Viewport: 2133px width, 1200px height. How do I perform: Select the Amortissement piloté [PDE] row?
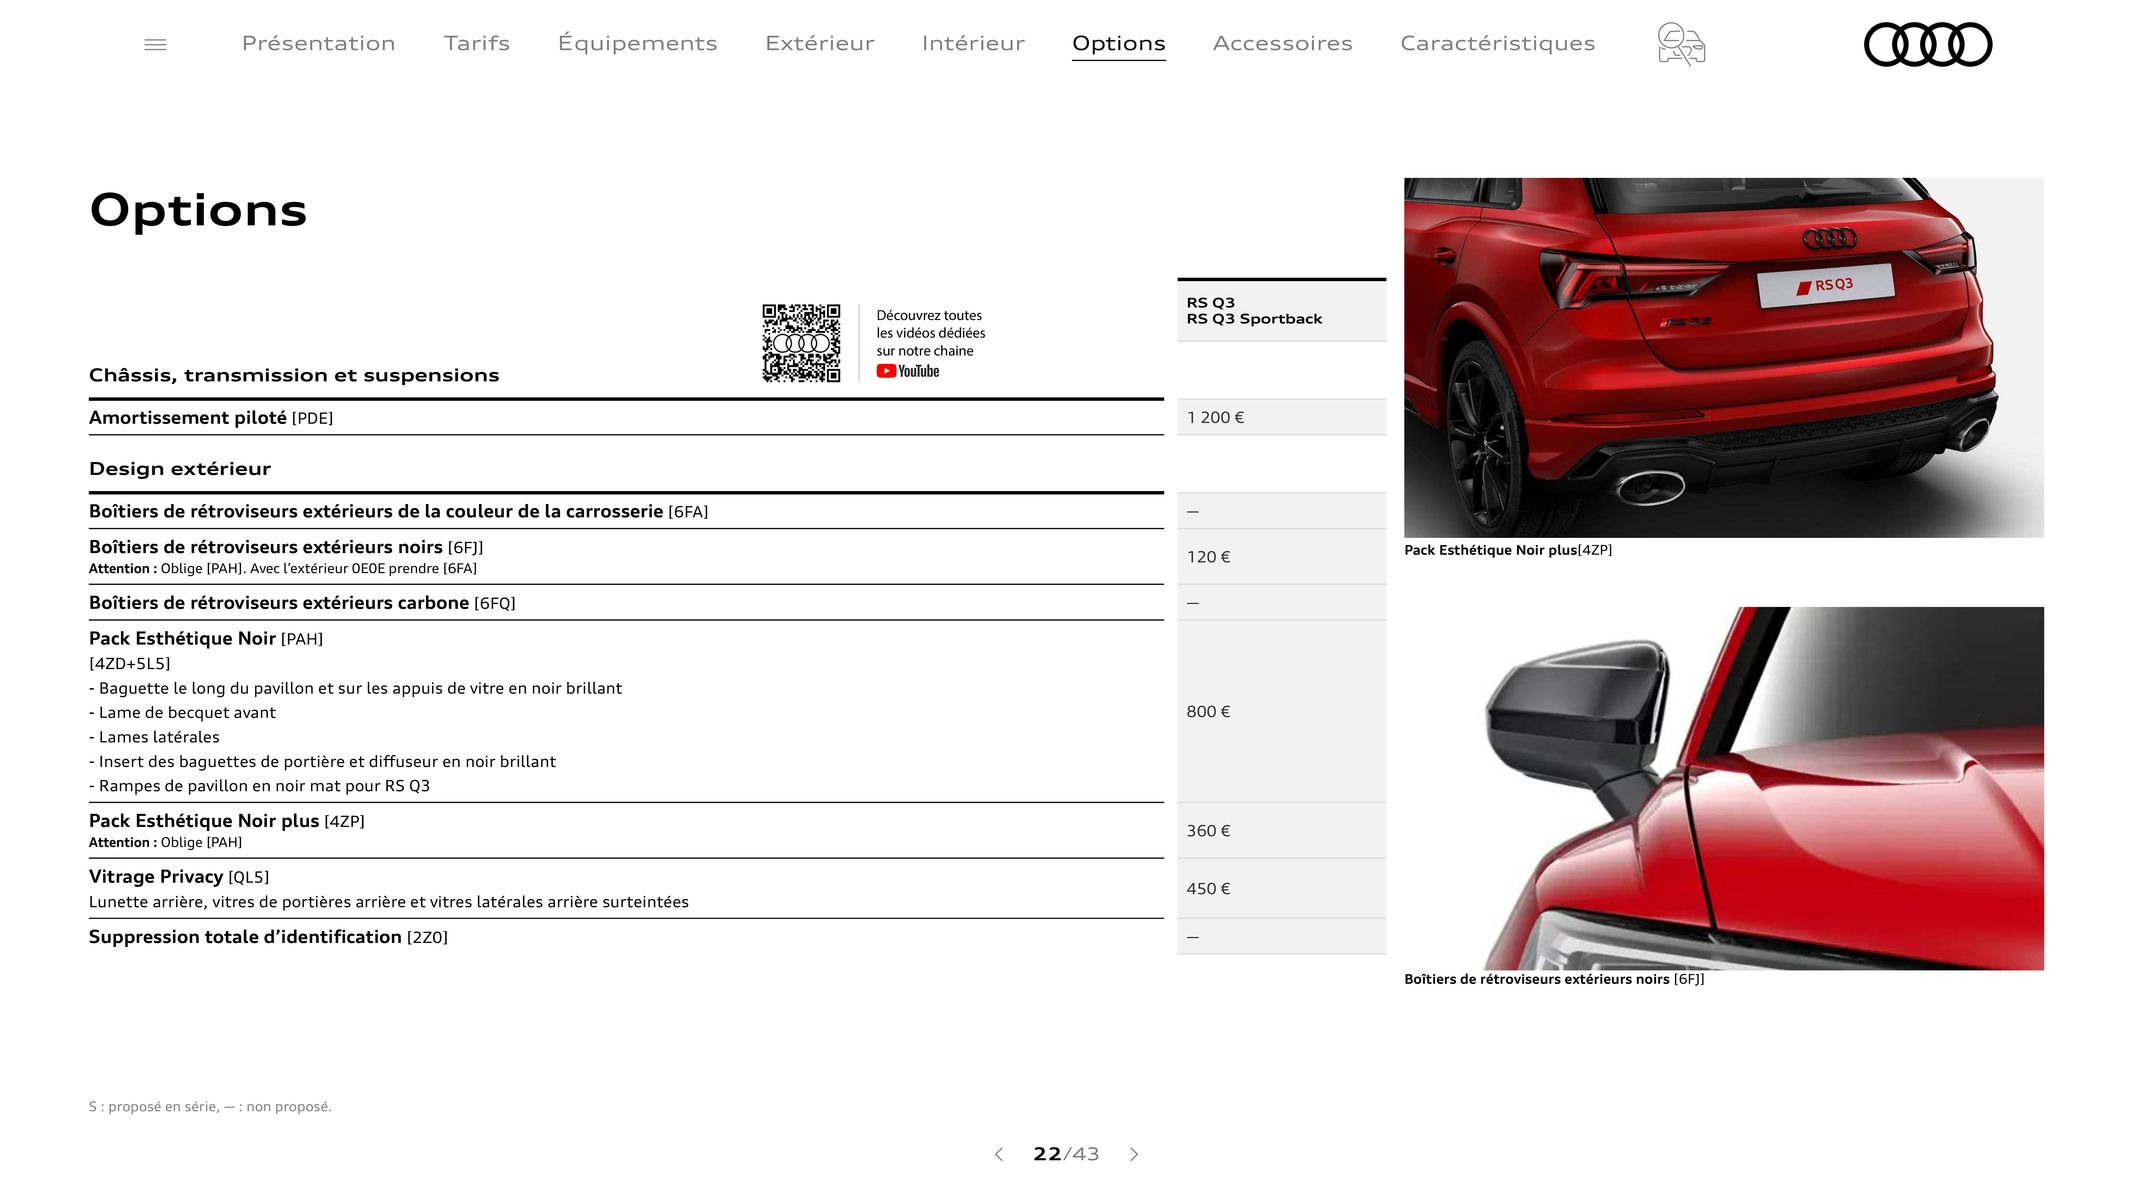[x=626, y=417]
